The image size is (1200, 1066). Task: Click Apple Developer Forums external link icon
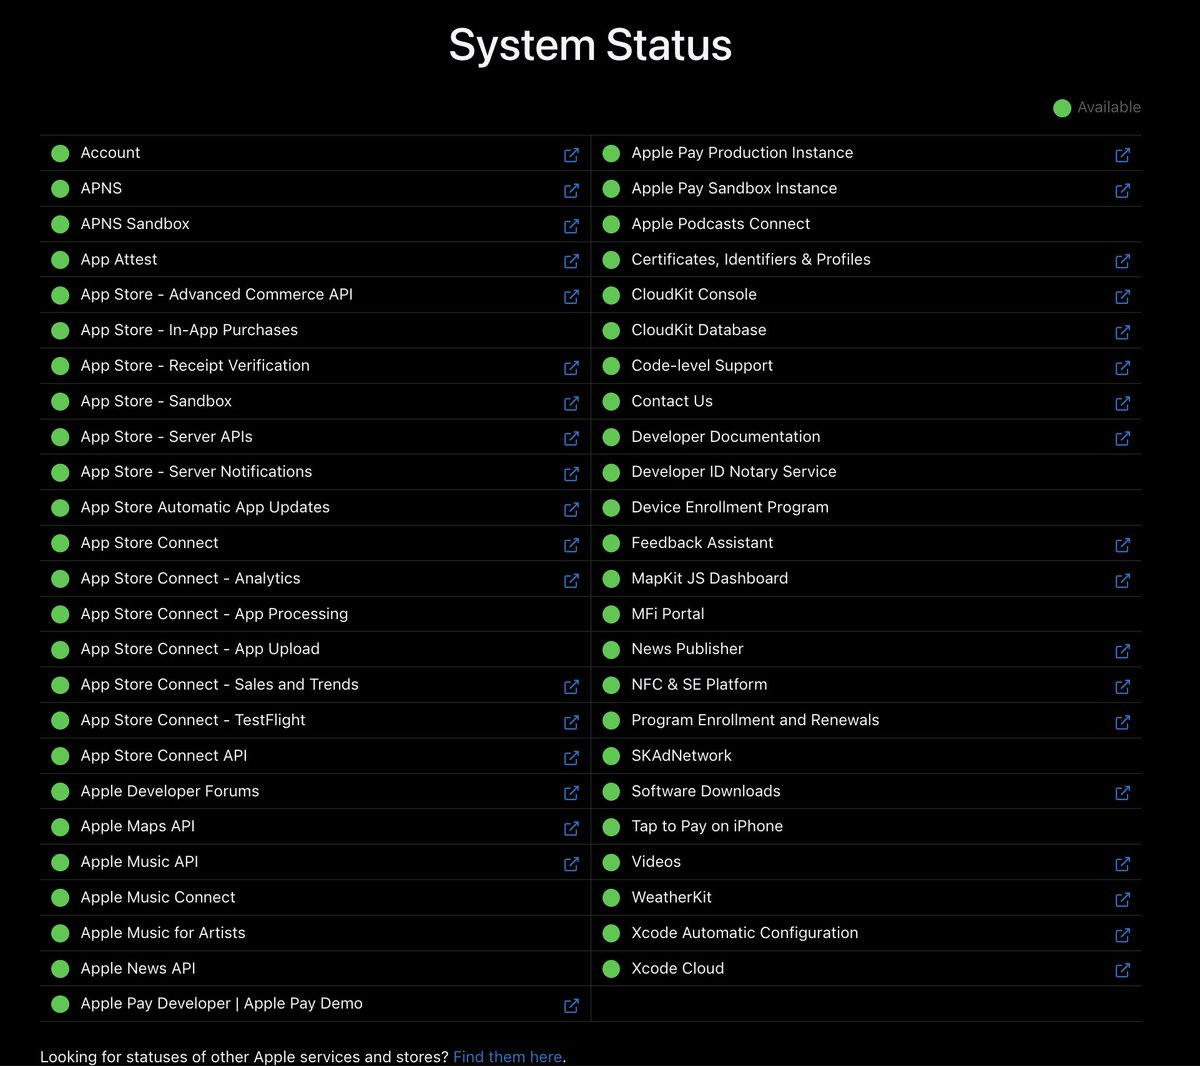coord(571,792)
